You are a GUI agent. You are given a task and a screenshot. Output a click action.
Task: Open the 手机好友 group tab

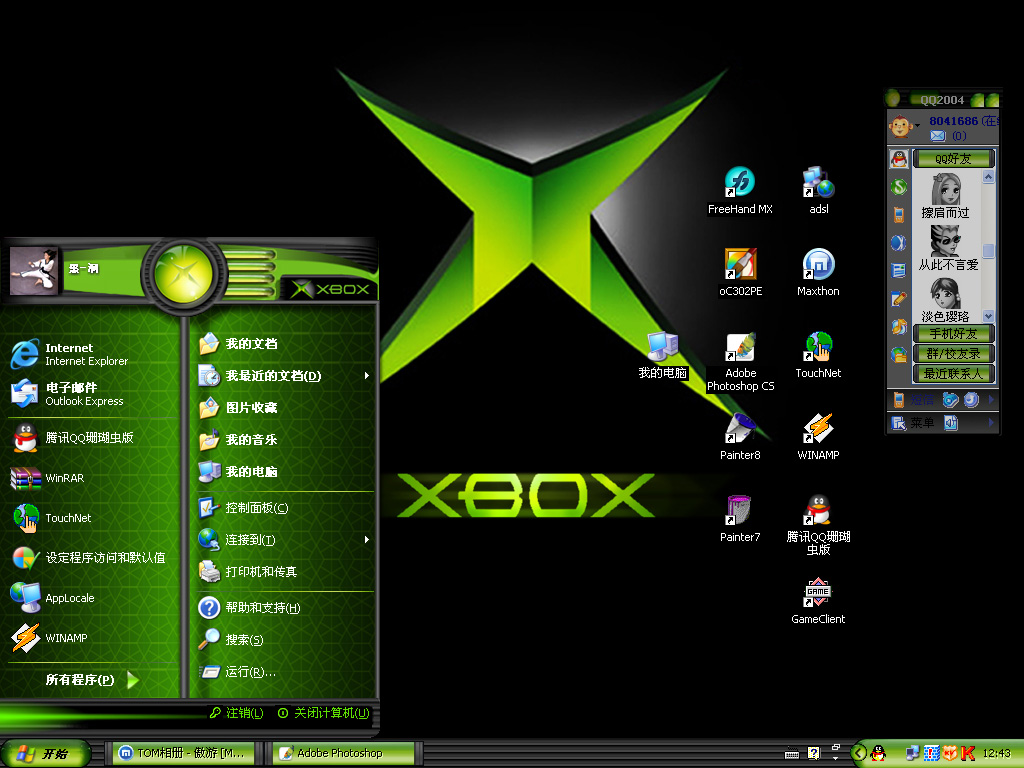click(x=953, y=334)
